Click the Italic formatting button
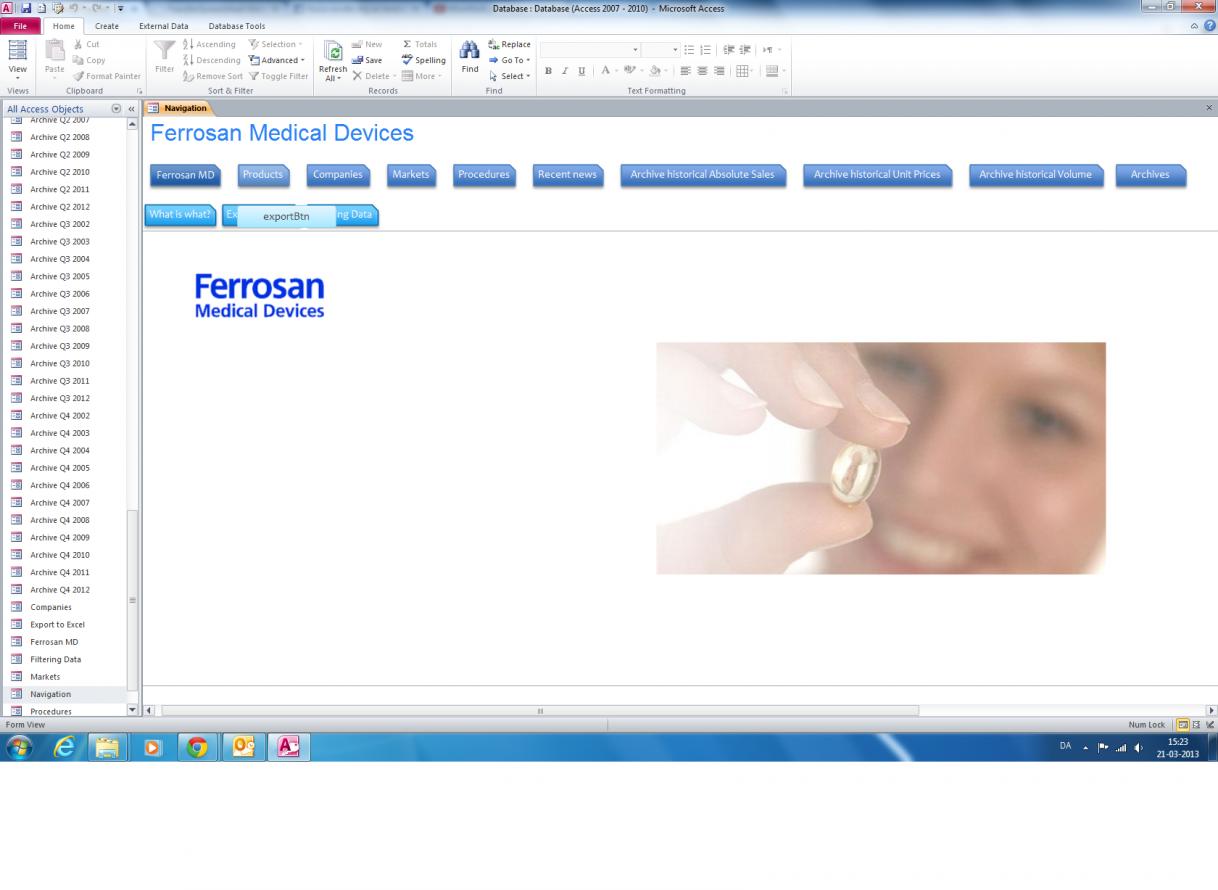Screen dimensions: 1218x890 click(x=564, y=71)
